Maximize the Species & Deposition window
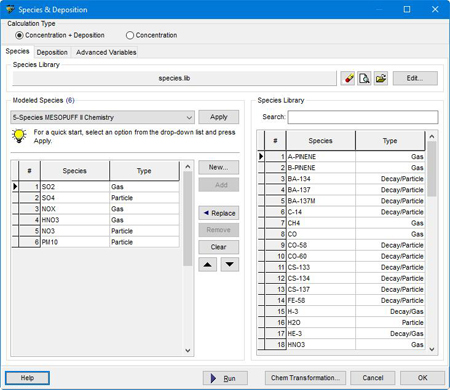This screenshot has height=390, width=450. pyautogui.click(x=407, y=9)
